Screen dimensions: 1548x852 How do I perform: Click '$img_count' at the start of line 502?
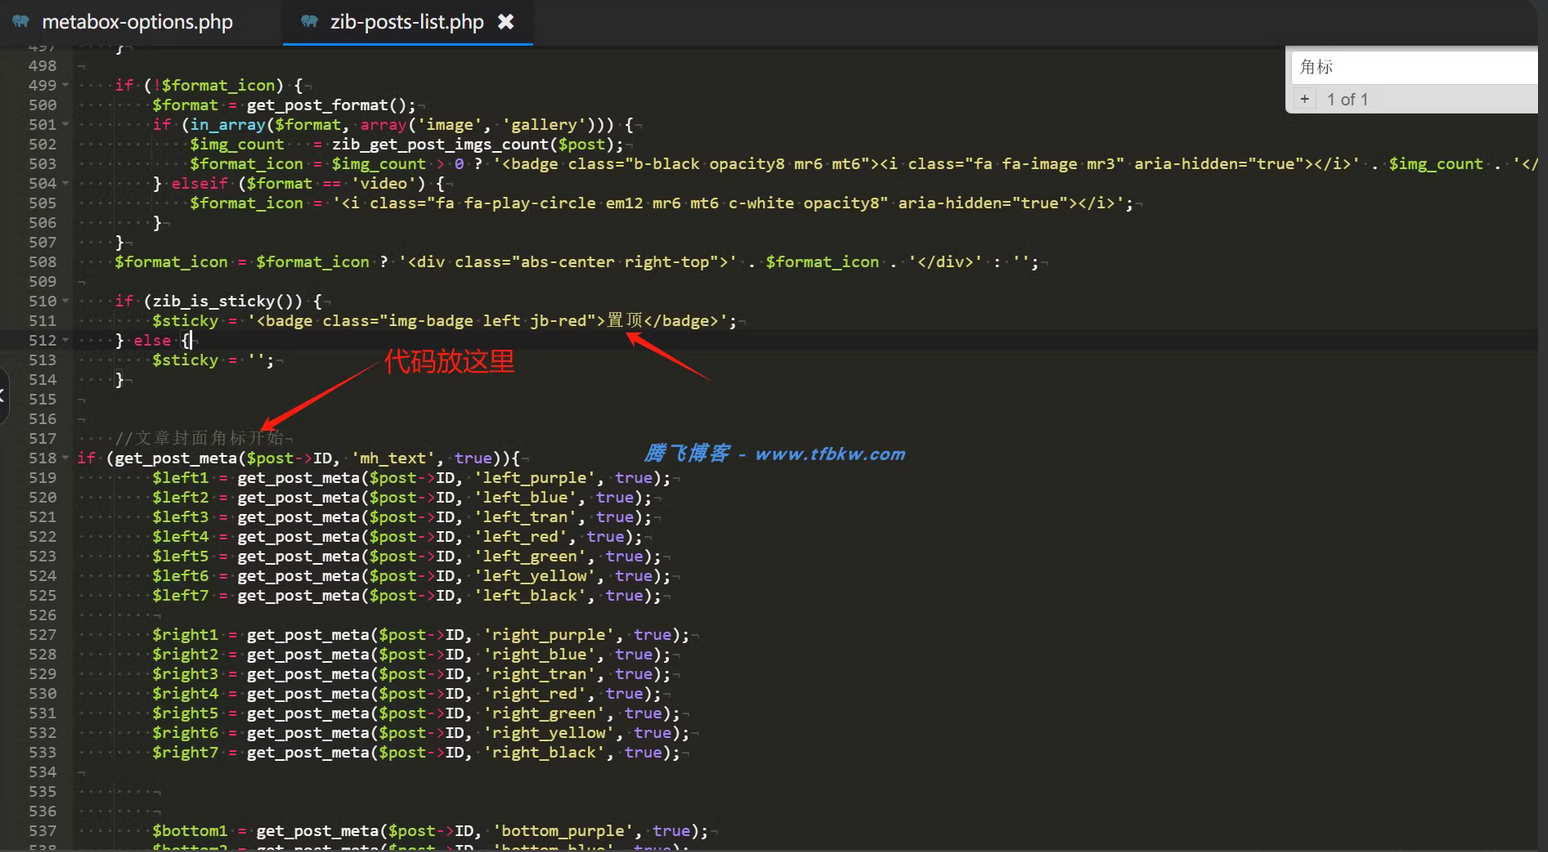coord(237,144)
